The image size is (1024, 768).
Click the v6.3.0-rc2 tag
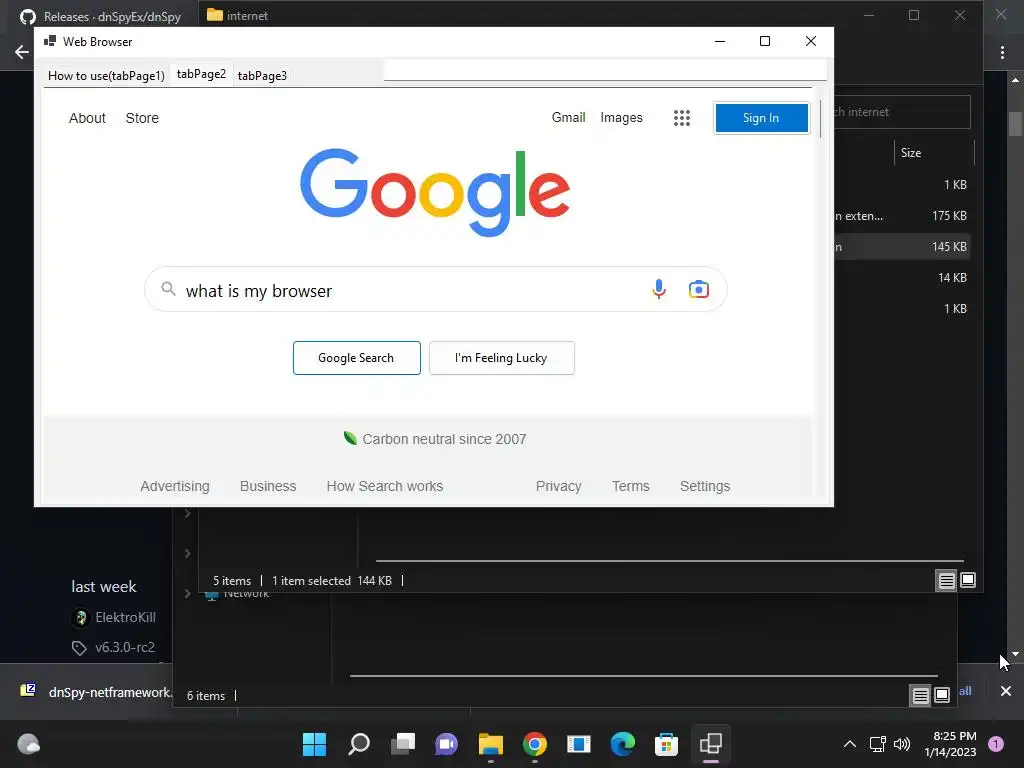(125, 647)
